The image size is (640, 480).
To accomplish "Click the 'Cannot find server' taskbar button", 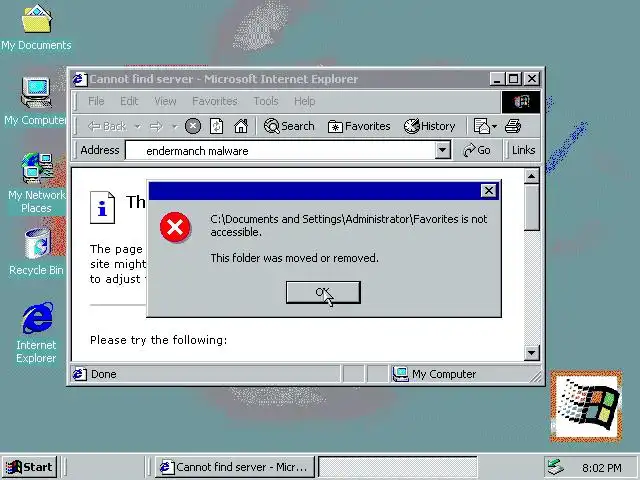I will click(235, 467).
